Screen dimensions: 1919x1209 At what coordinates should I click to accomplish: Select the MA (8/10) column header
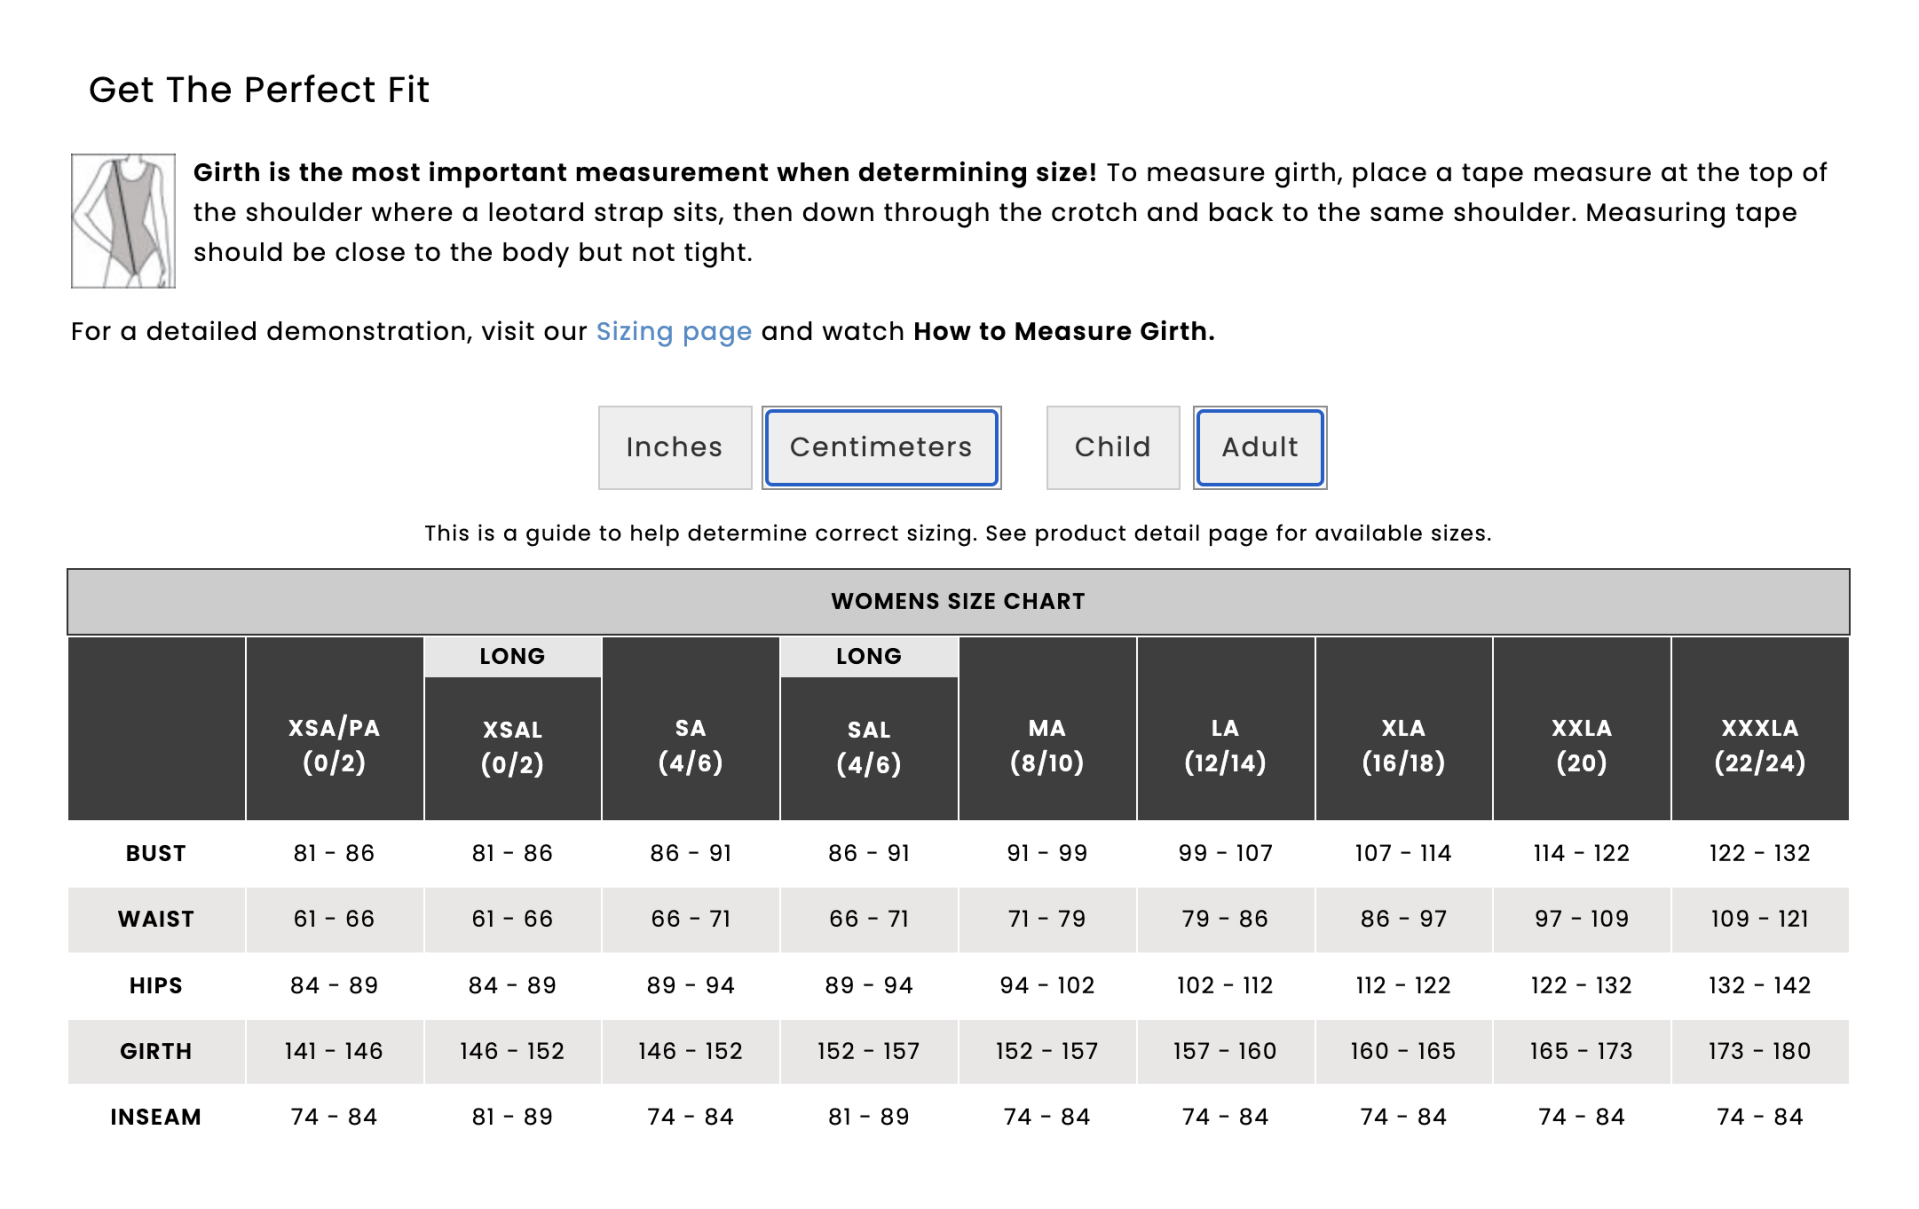click(1046, 746)
